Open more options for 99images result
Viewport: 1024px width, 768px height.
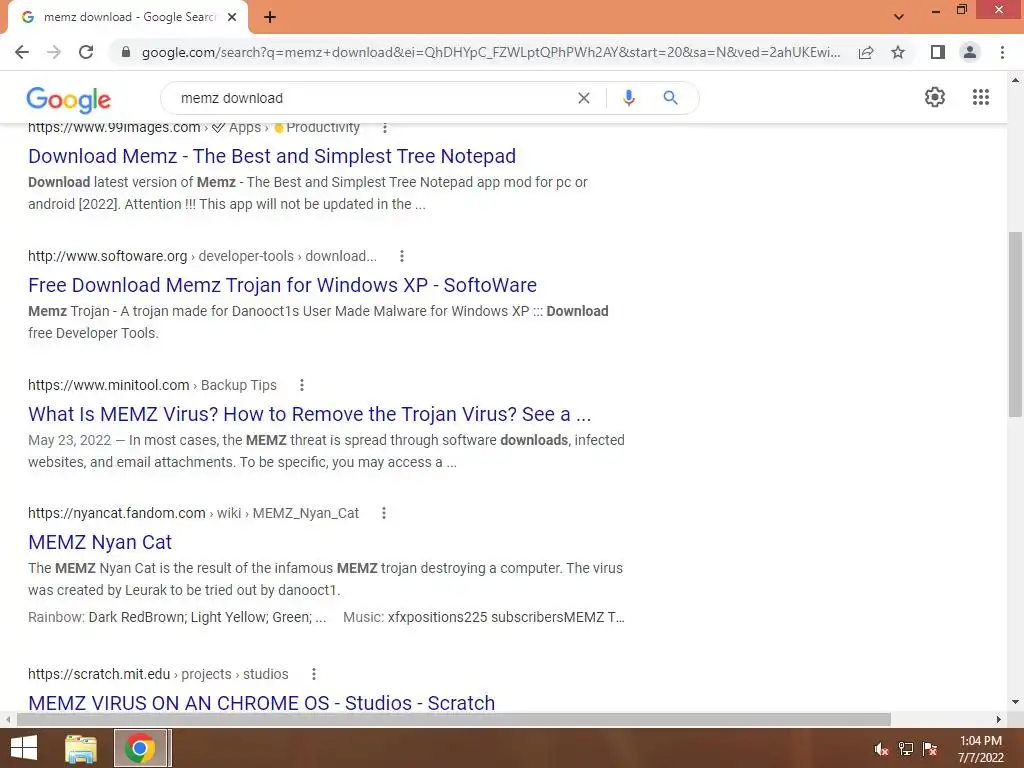[385, 127]
